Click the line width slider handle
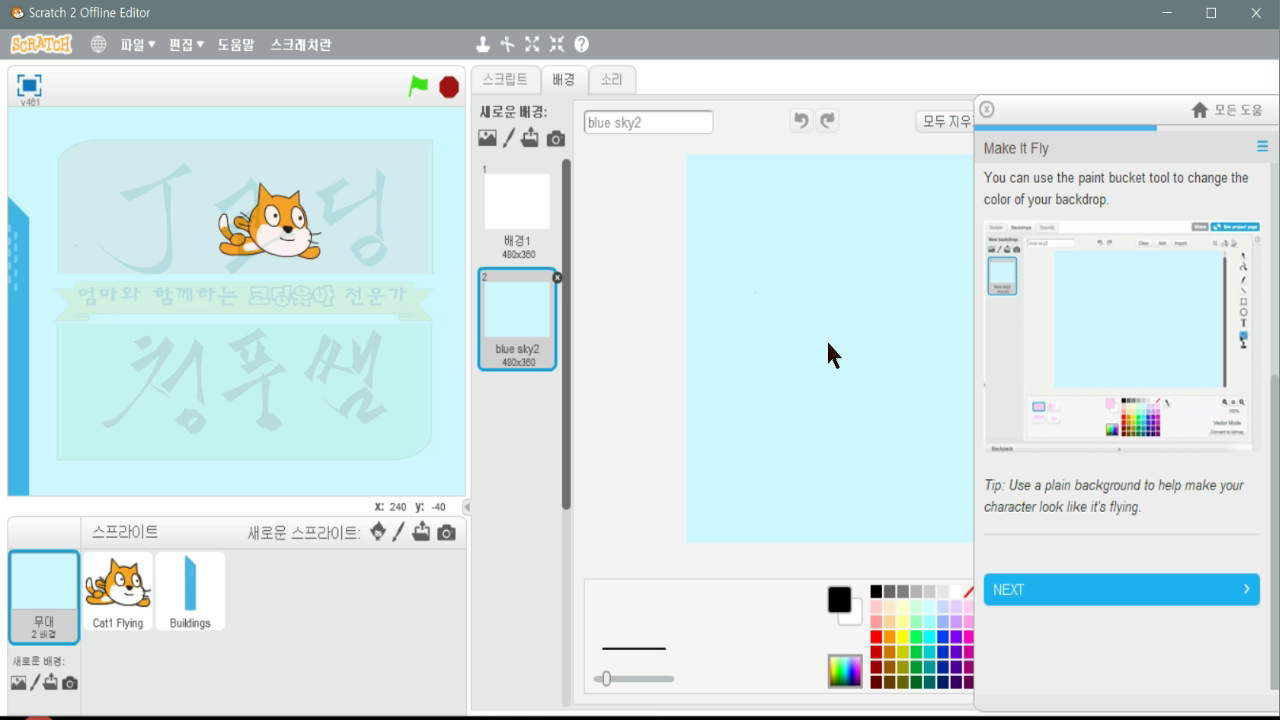The height and width of the screenshot is (720, 1280). tap(606, 679)
